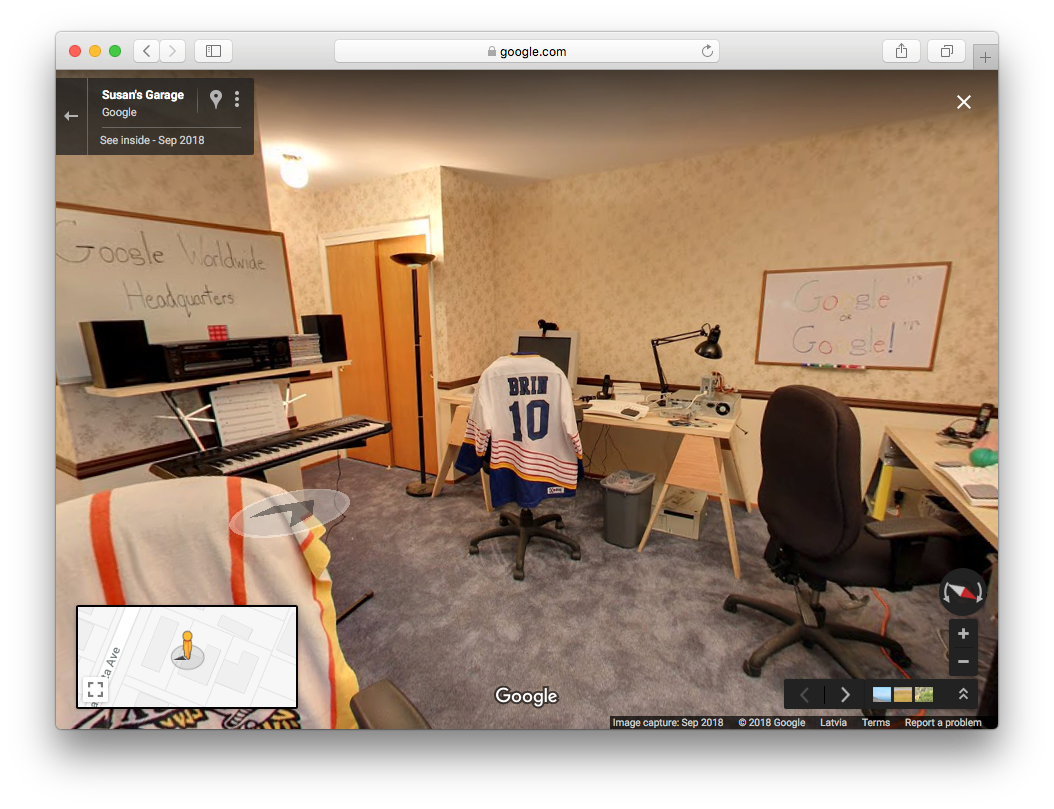The width and height of the screenshot is (1054, 809).
Task: Open a new tab with the plus button
Action: pyautogui.click(x=985, y=58)
